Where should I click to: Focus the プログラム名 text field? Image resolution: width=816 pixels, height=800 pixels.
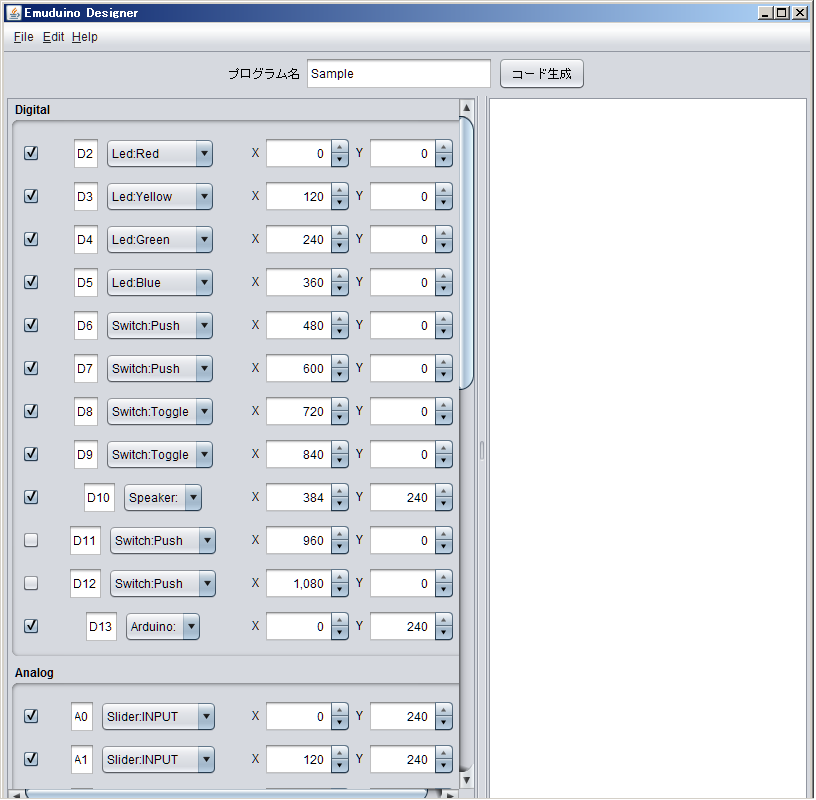399,74
